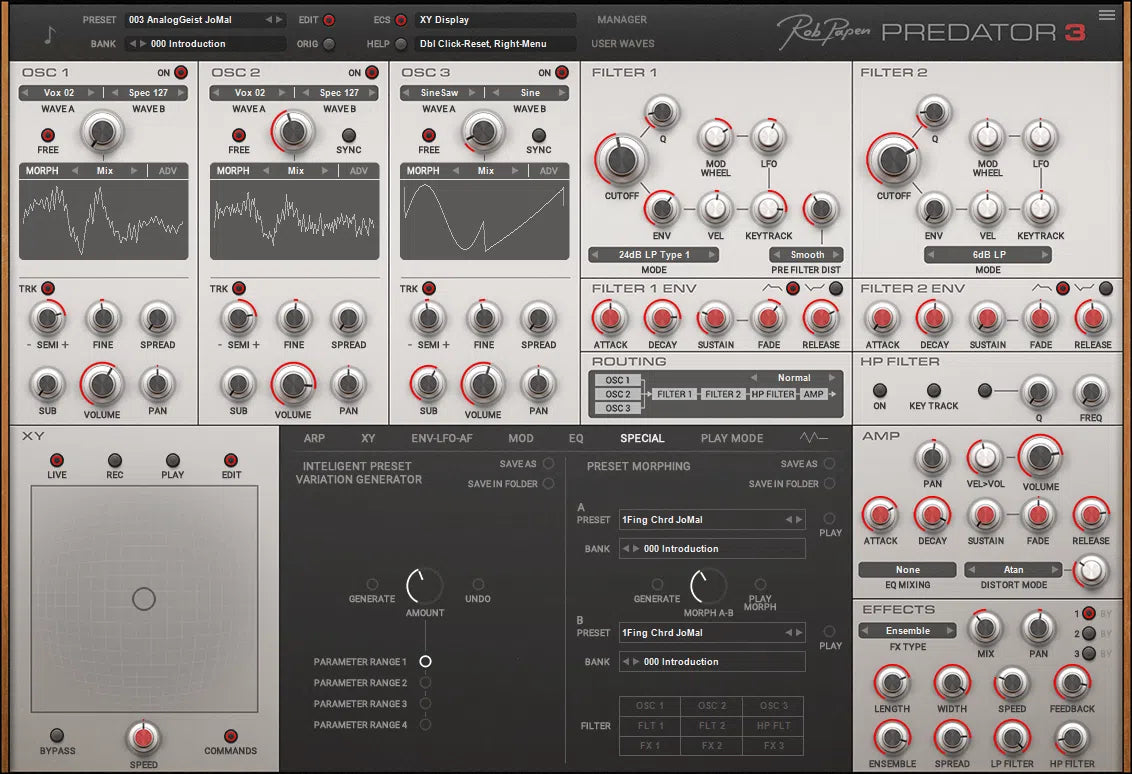
Task: Click inside the XY pad surface
Action: coord(144,597)
